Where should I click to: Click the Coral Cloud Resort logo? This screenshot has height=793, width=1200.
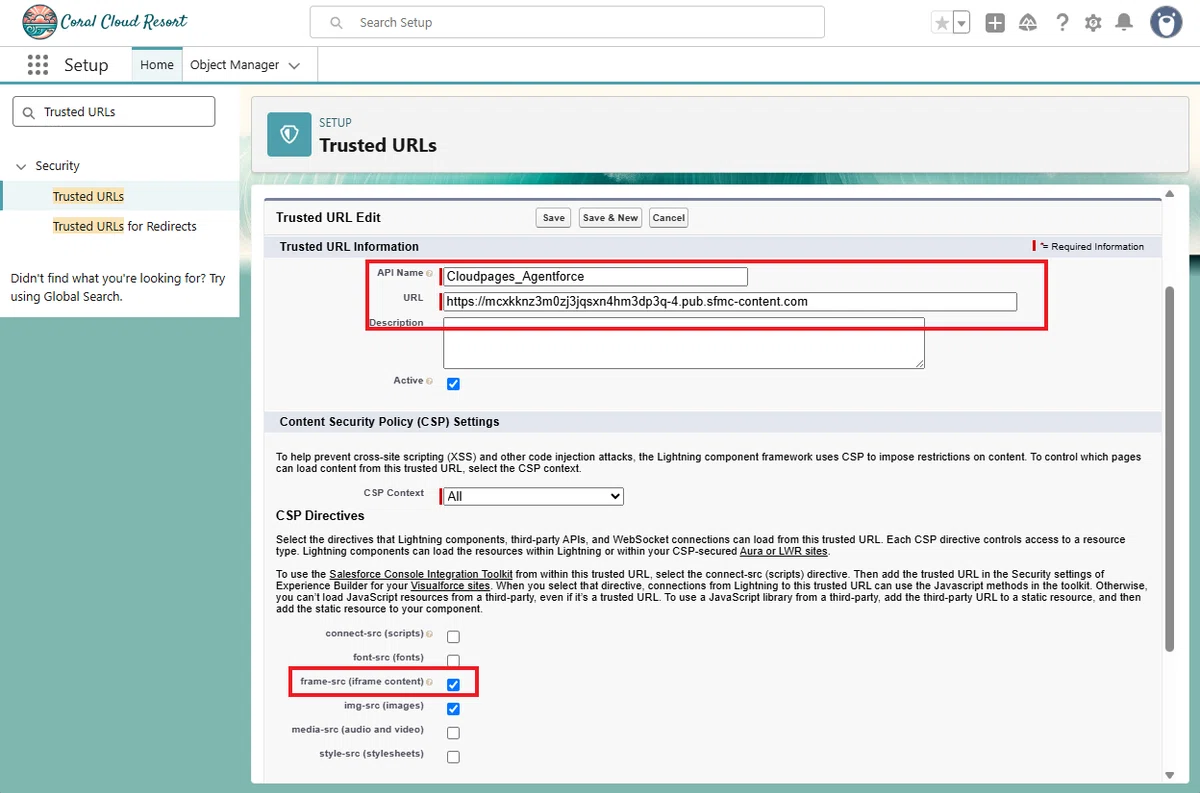coord(105,21)
